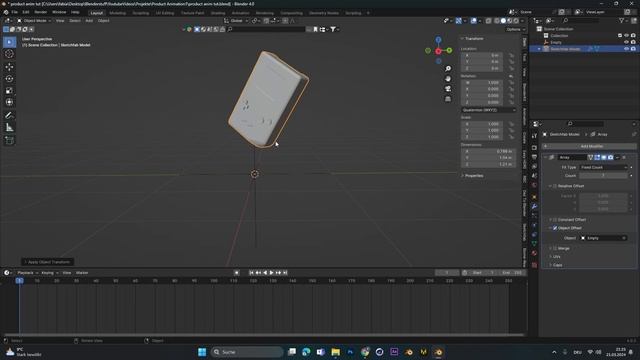Open the Fit Type Fixed Count dropdown
Screen dimensions: 640x360
tap(603, 167)
